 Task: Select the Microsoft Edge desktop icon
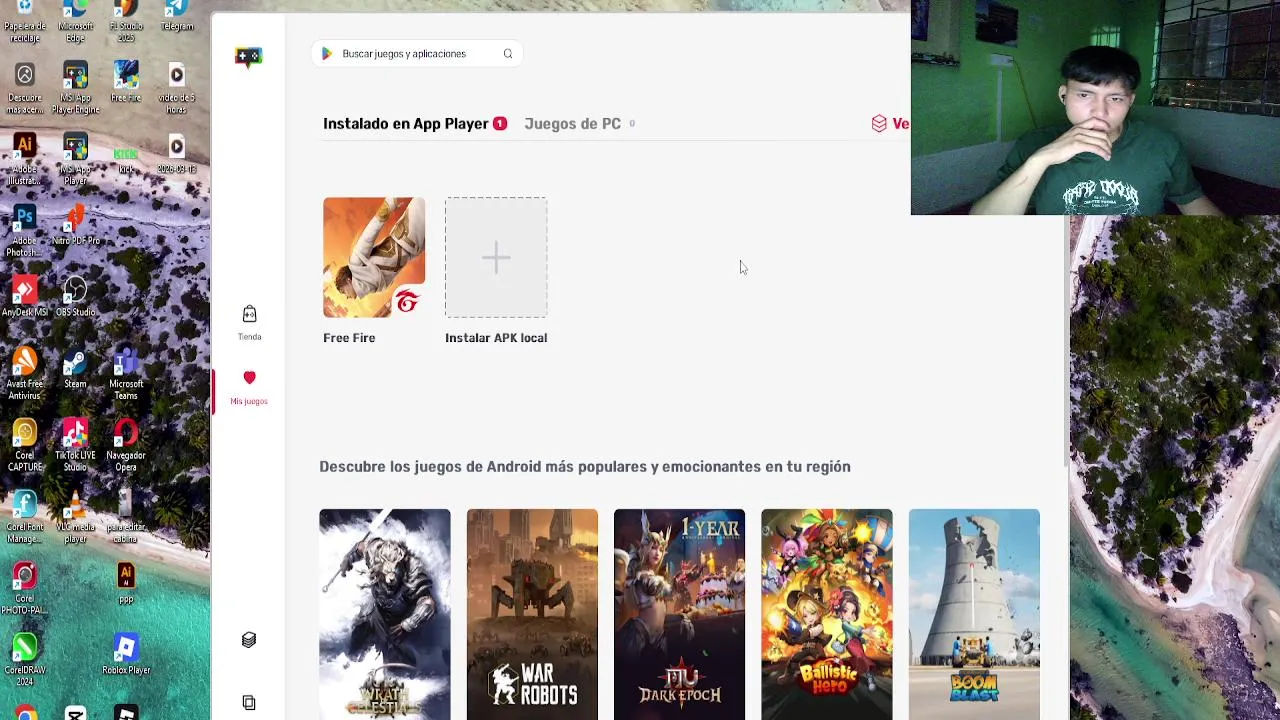point(75,20)
